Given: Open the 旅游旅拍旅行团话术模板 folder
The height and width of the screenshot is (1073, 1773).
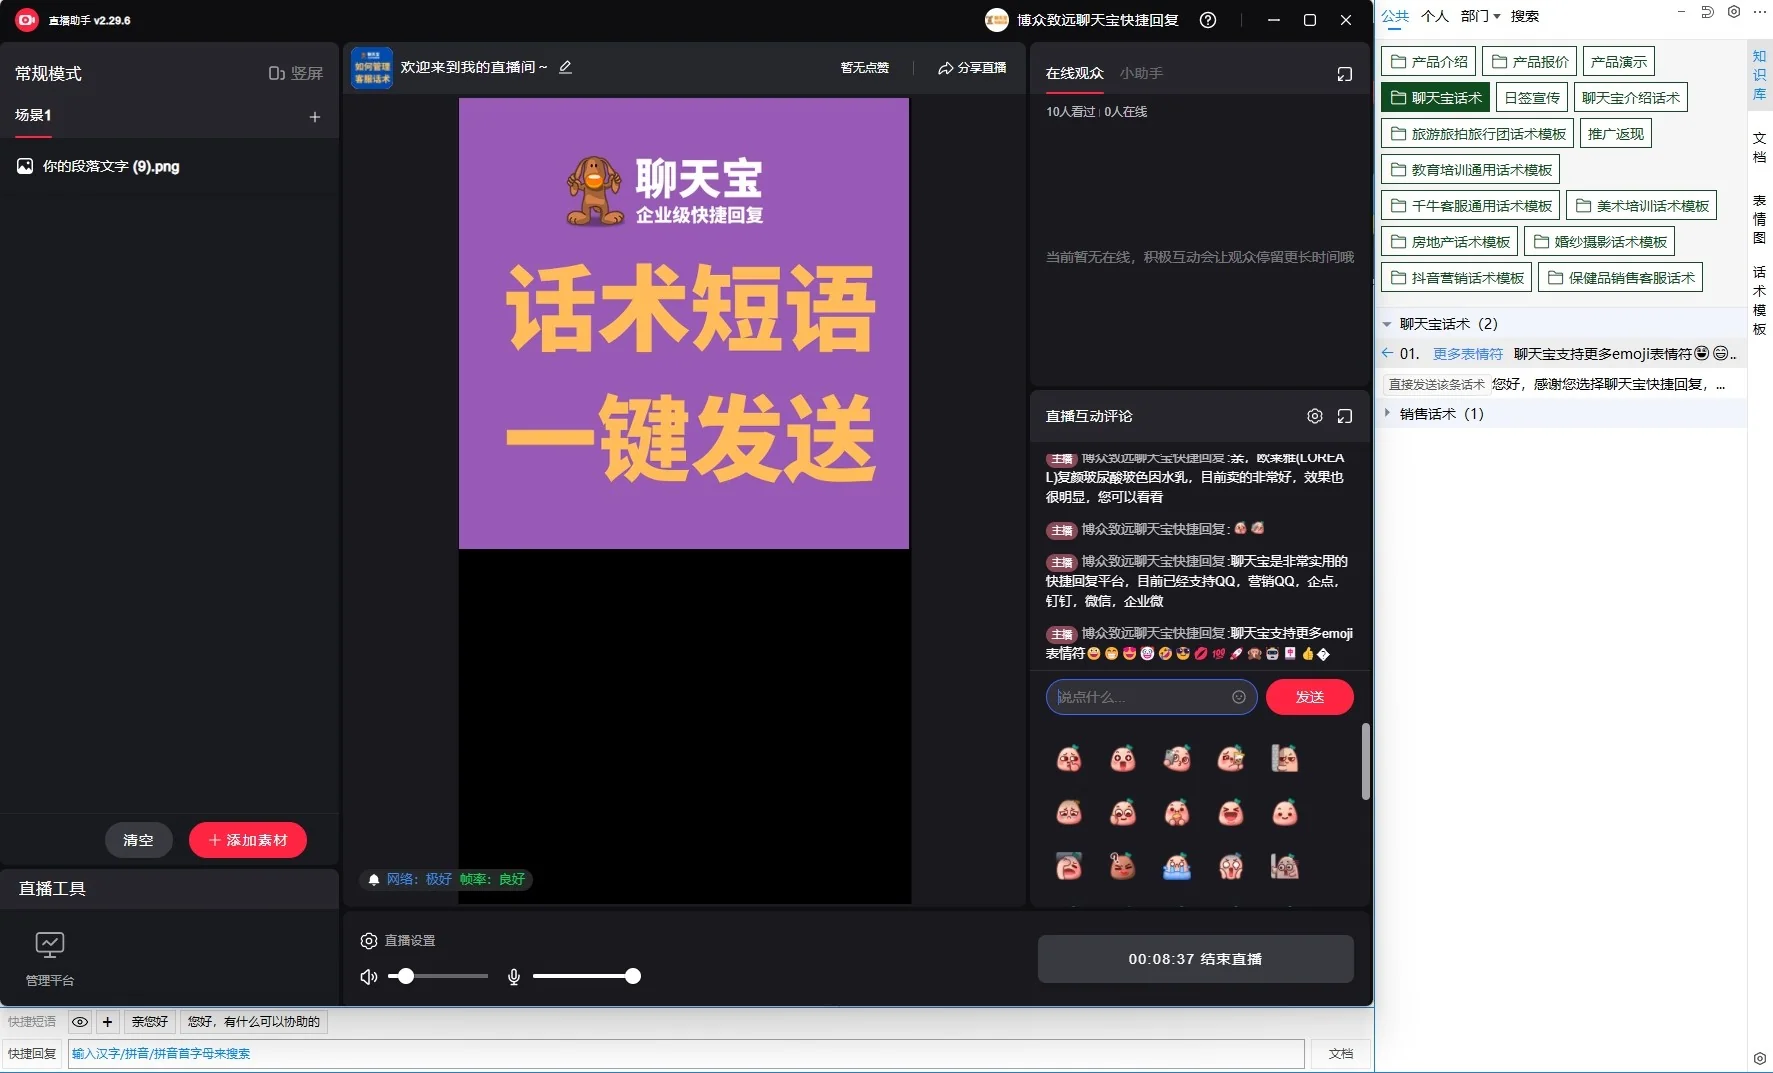Looking at the screenshot, I should tap(1478, 134).
